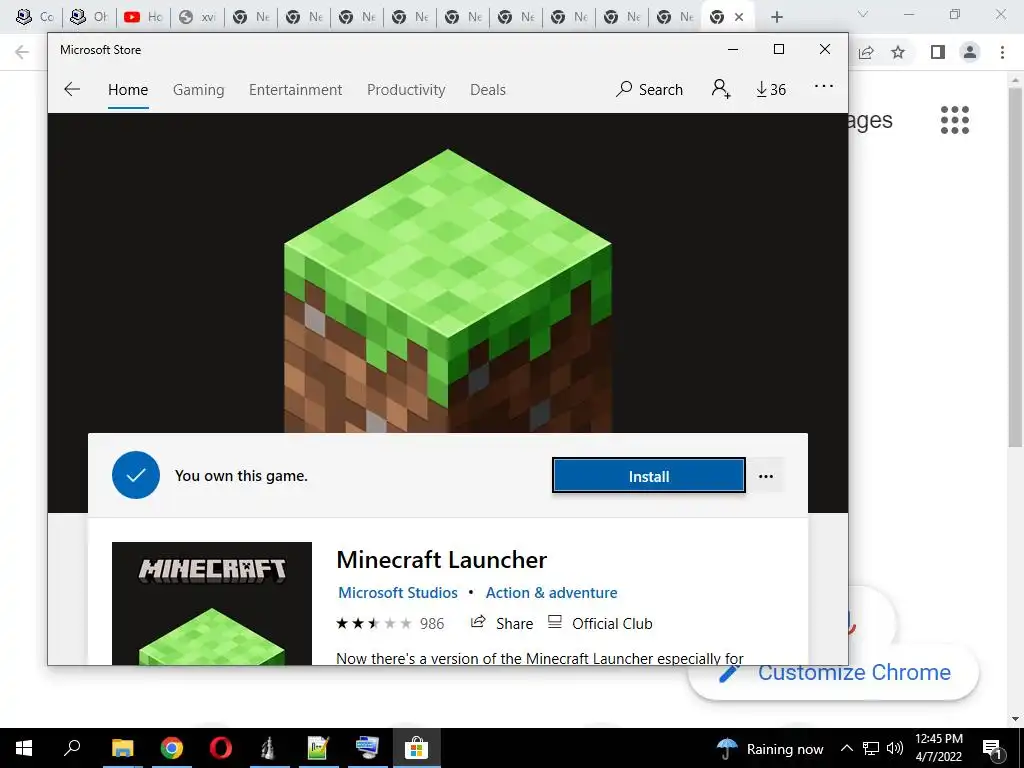Share this page from Chrome toolbar
This screenshot has width=1024, height=768.
coord(866,52)
